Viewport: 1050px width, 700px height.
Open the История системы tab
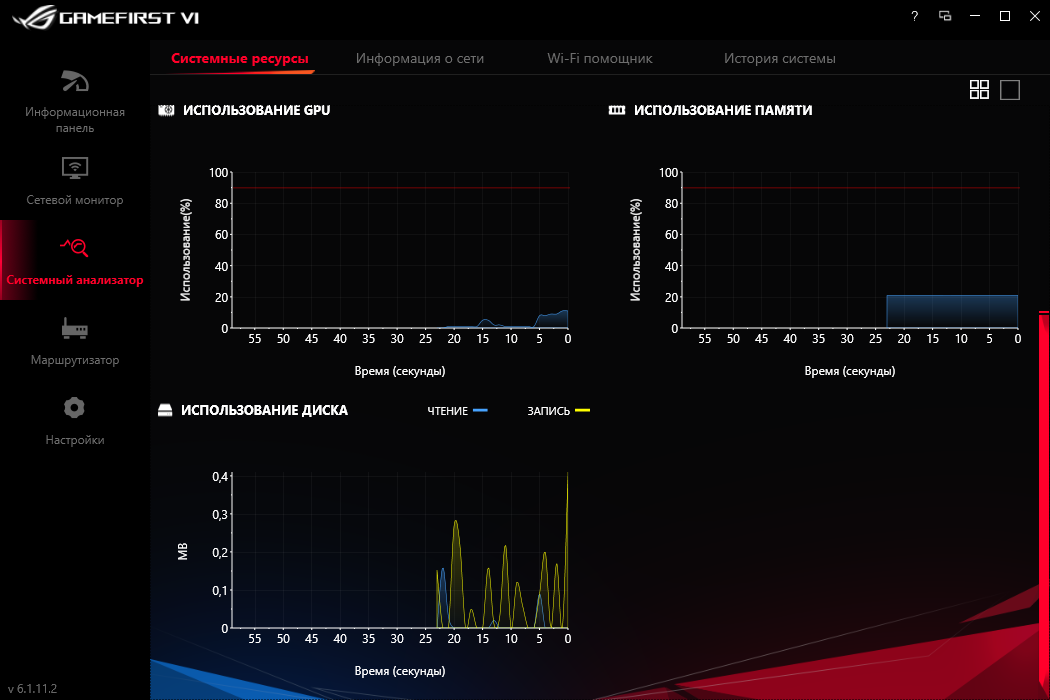(x=779, y=58)
